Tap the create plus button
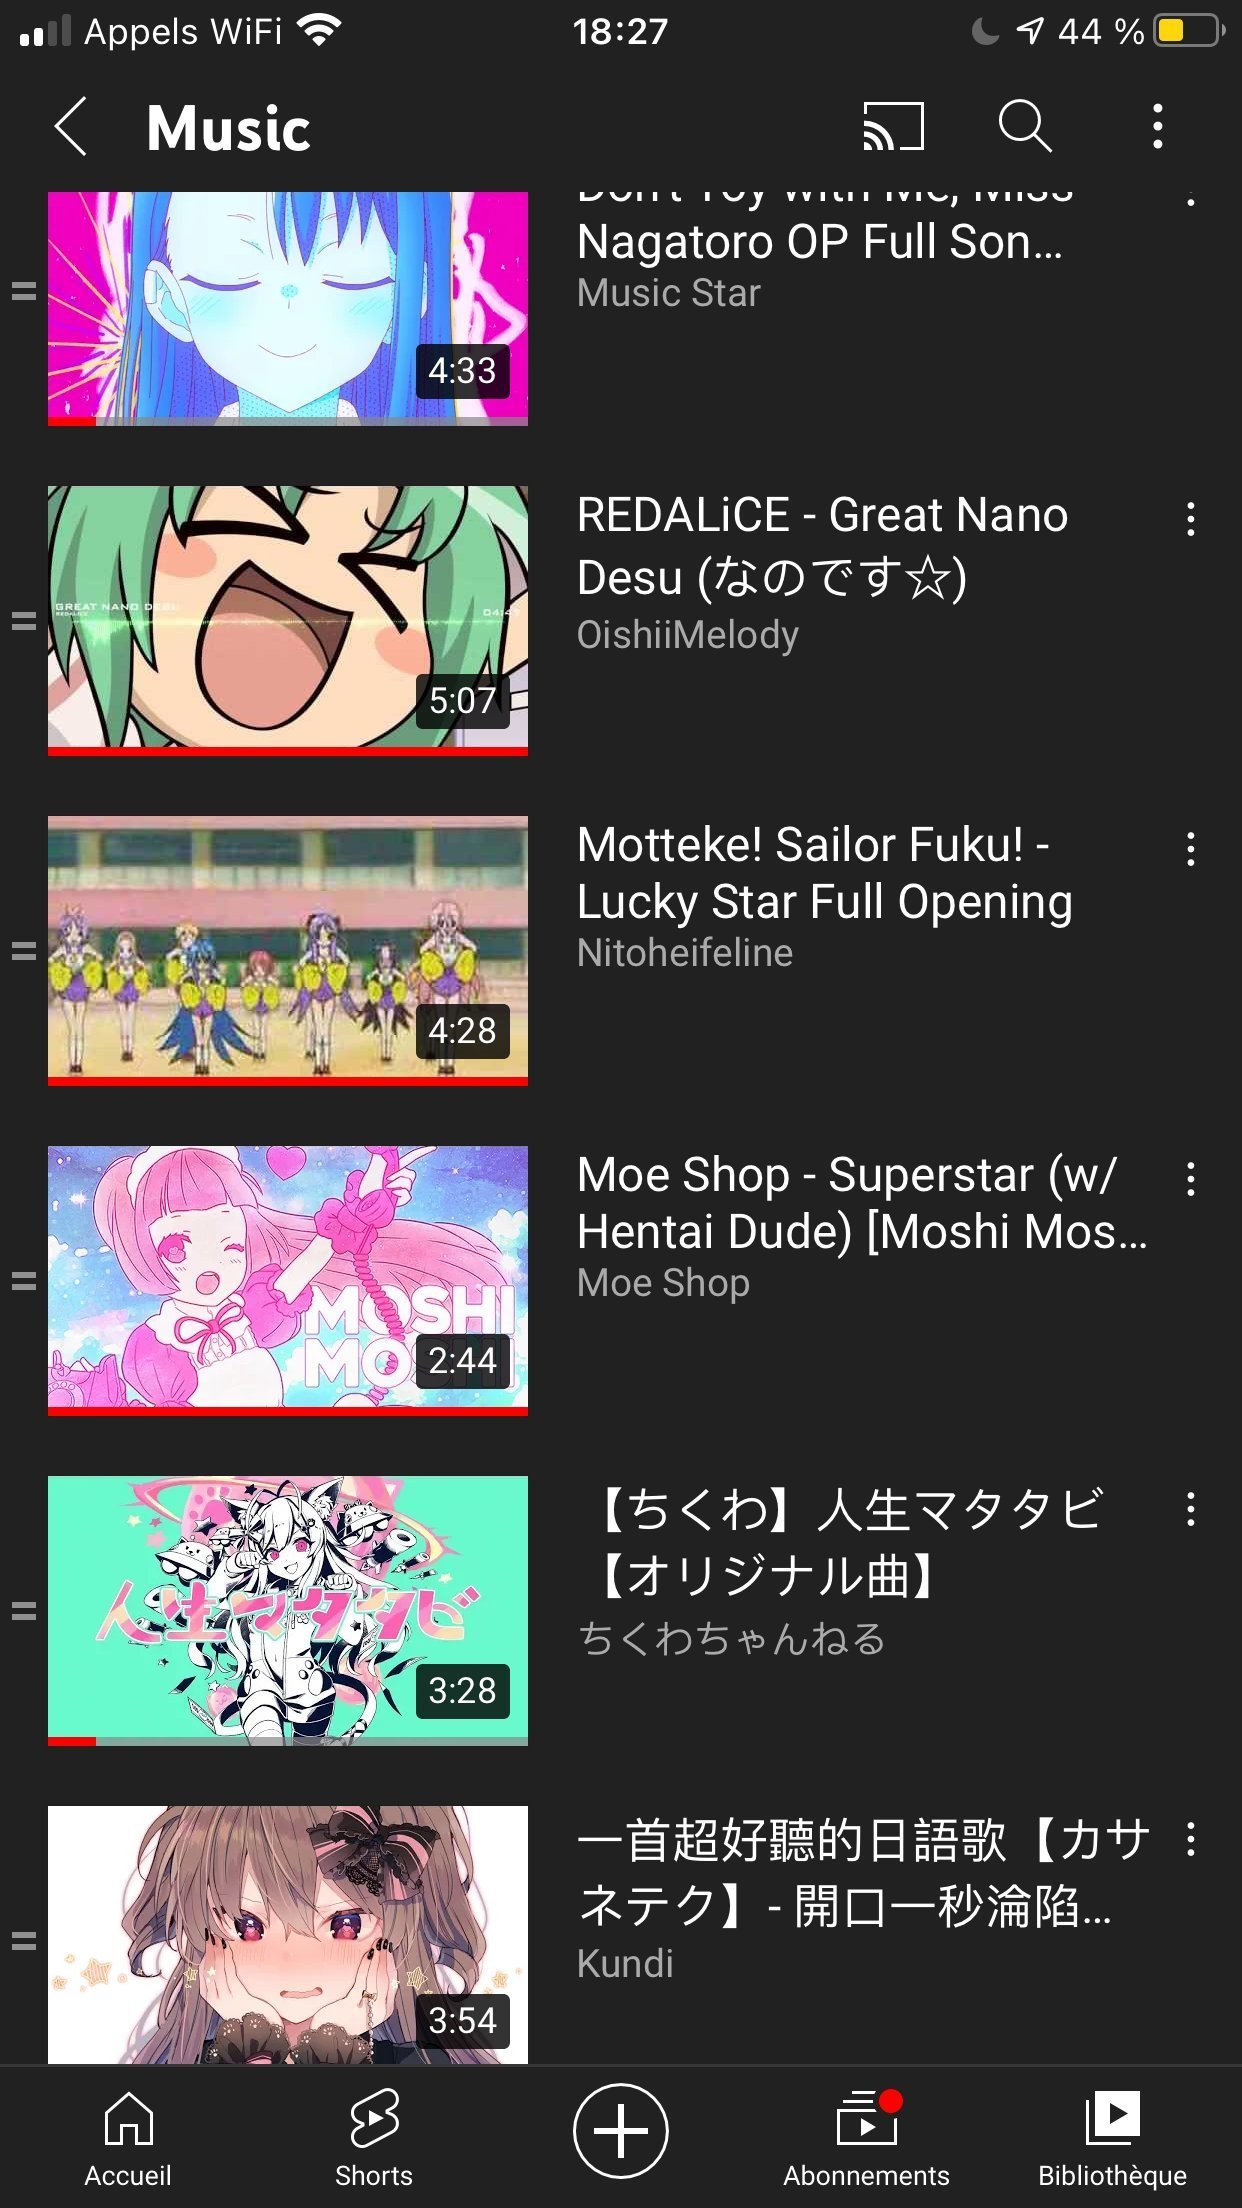 point(621,2131)
